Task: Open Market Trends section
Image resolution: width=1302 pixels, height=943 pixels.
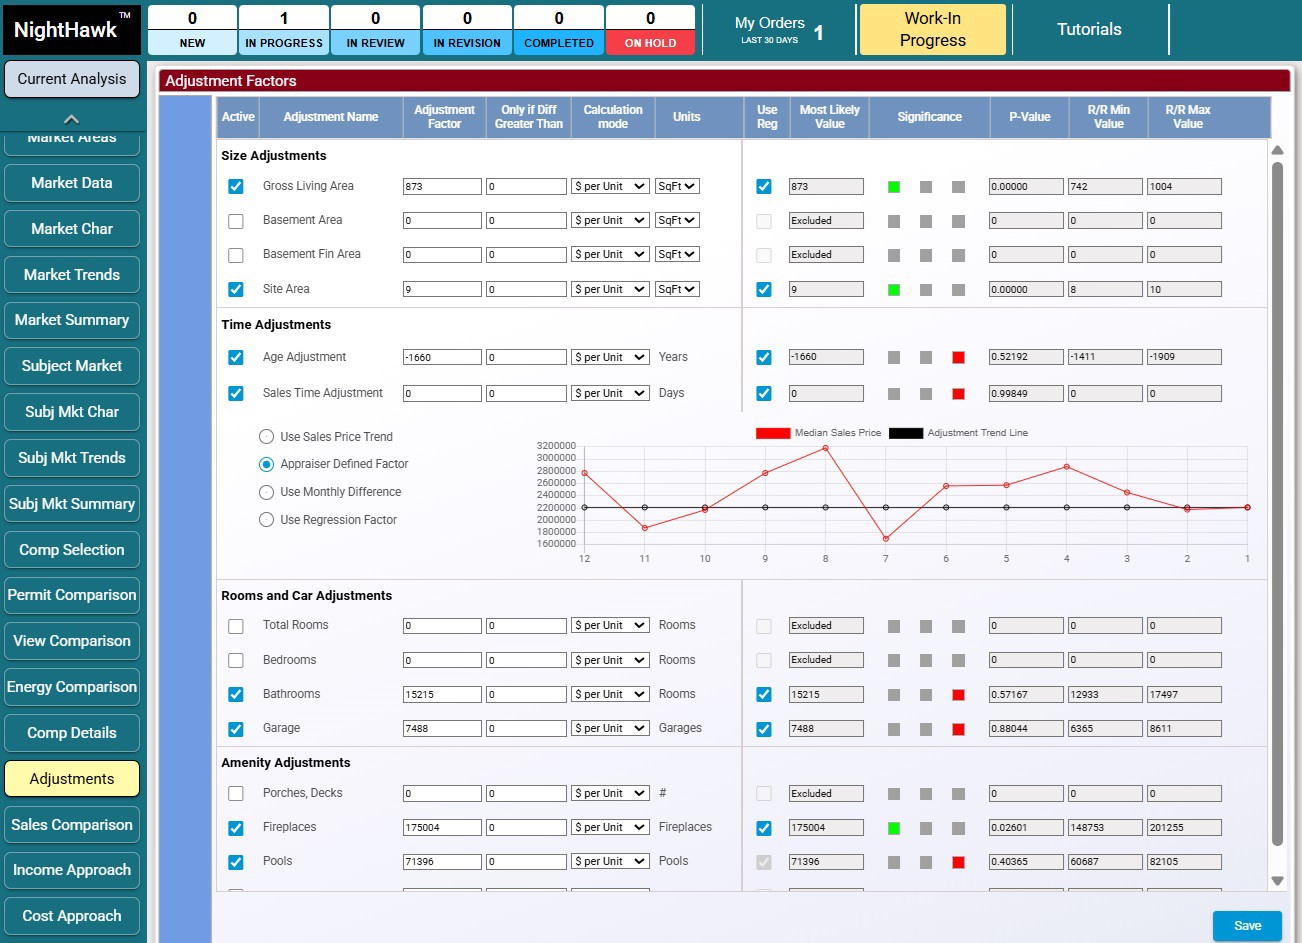Action: coord(72,275)
